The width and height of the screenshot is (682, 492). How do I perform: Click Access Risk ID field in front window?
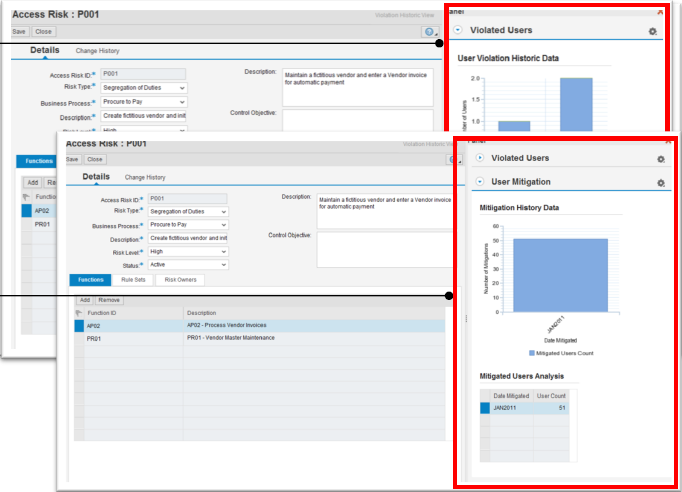(187, 198)
